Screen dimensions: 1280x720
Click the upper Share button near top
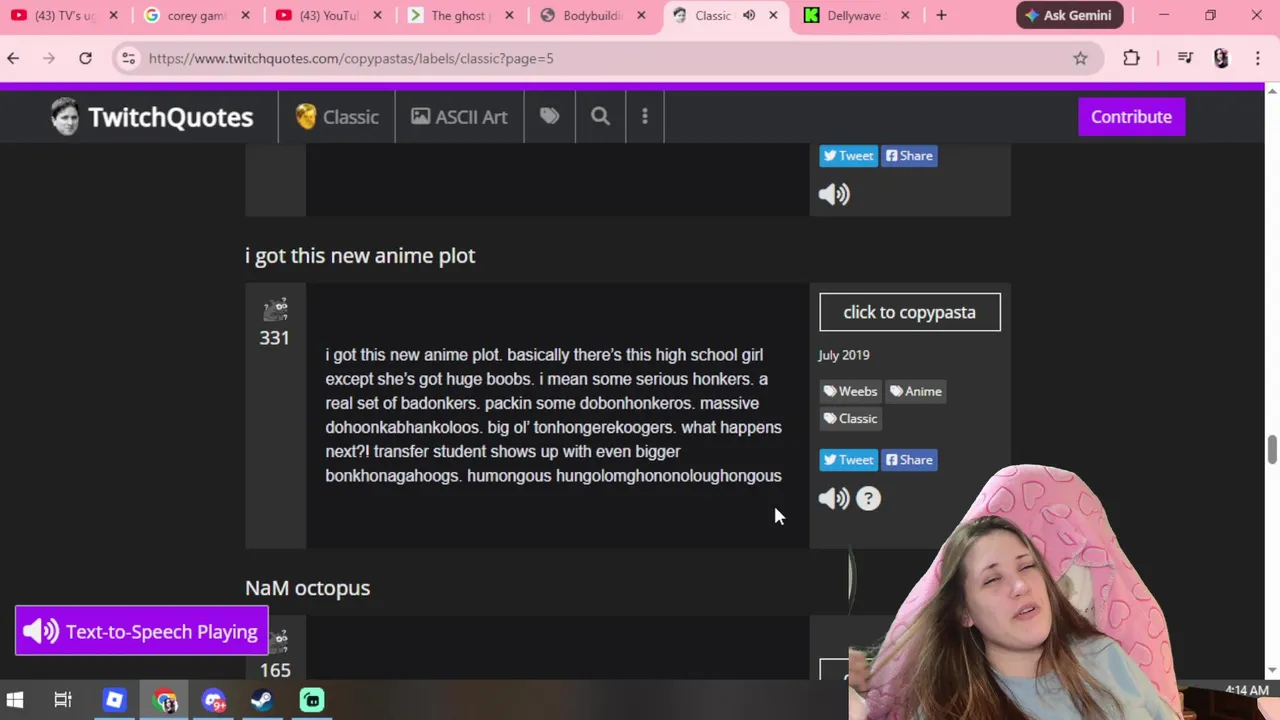[909, 155]
